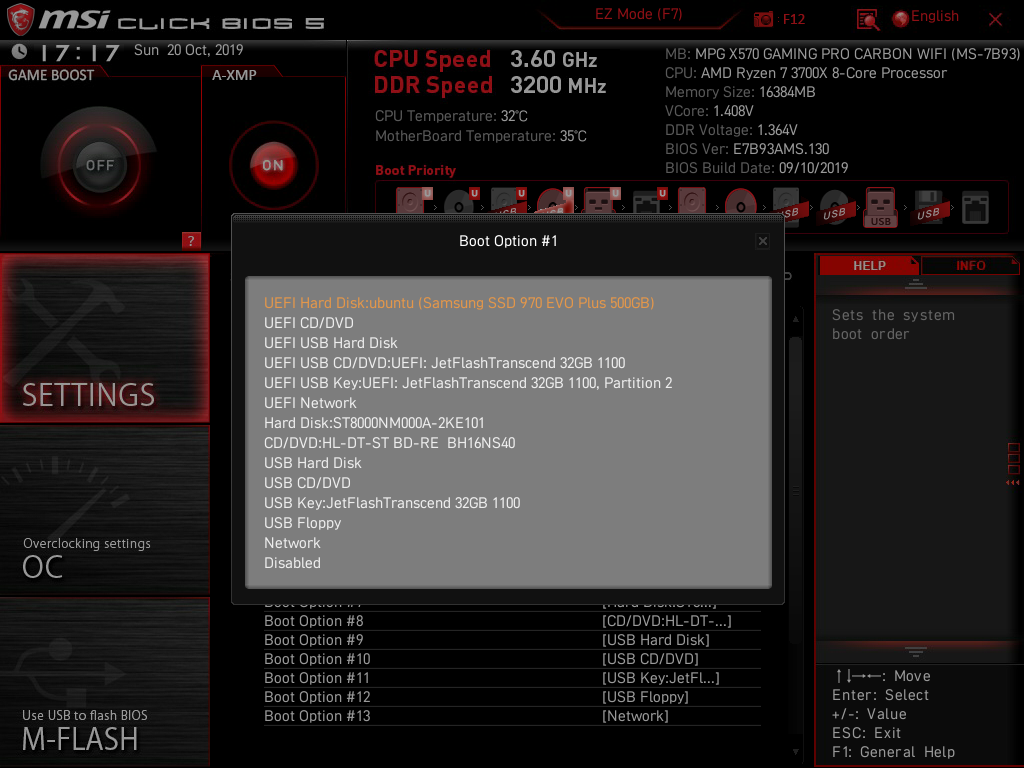Open language options via the English globe icon
Viewport: 1024px width, 768px height.
click(900, 17)
